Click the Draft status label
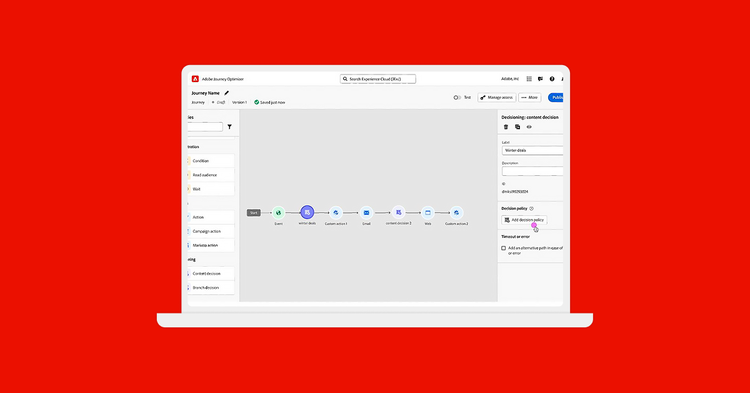This screenshot has height=393, width=750. coord(219,102)
